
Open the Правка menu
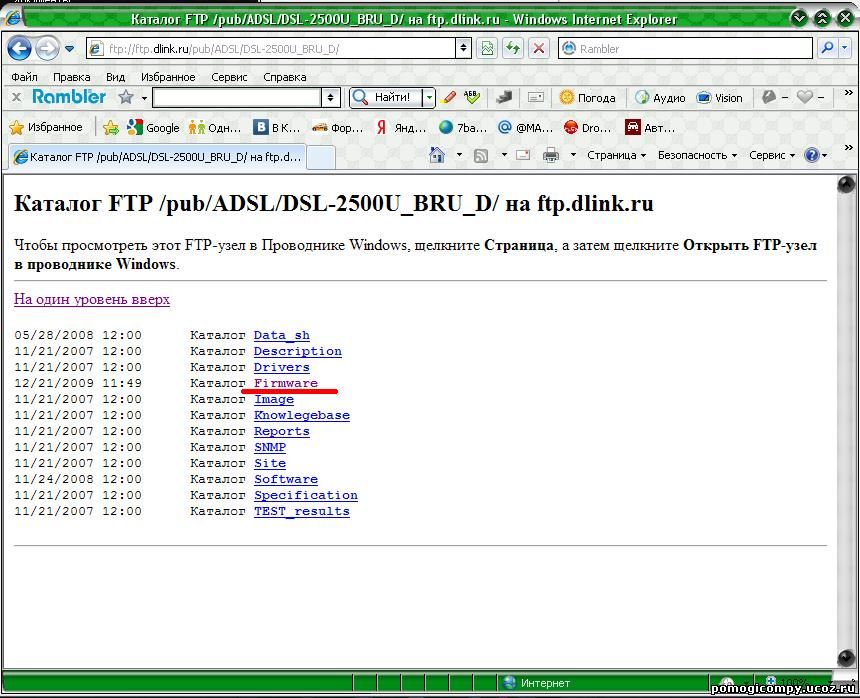72,77
